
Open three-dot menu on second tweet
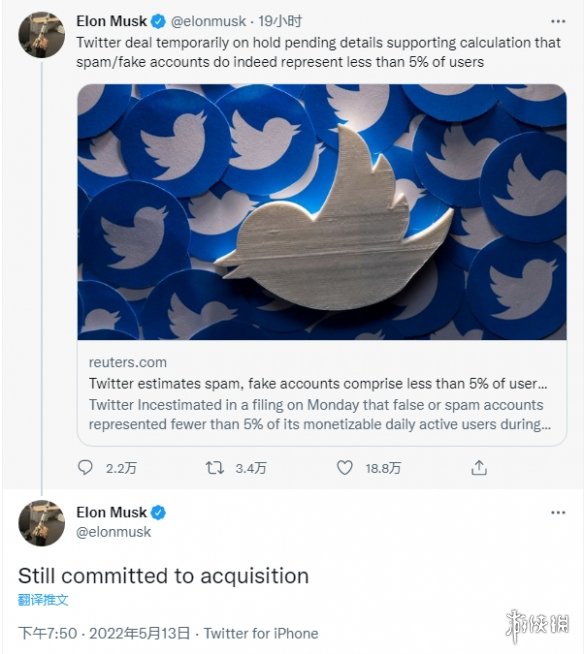(558, 513)
